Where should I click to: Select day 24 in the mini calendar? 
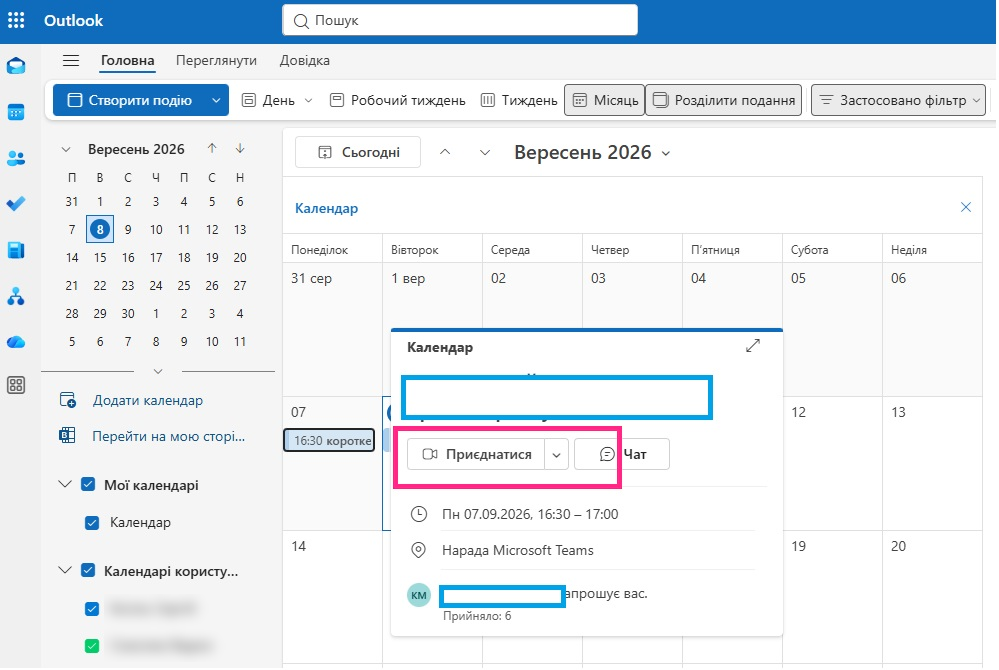click(x=156, y=285)
